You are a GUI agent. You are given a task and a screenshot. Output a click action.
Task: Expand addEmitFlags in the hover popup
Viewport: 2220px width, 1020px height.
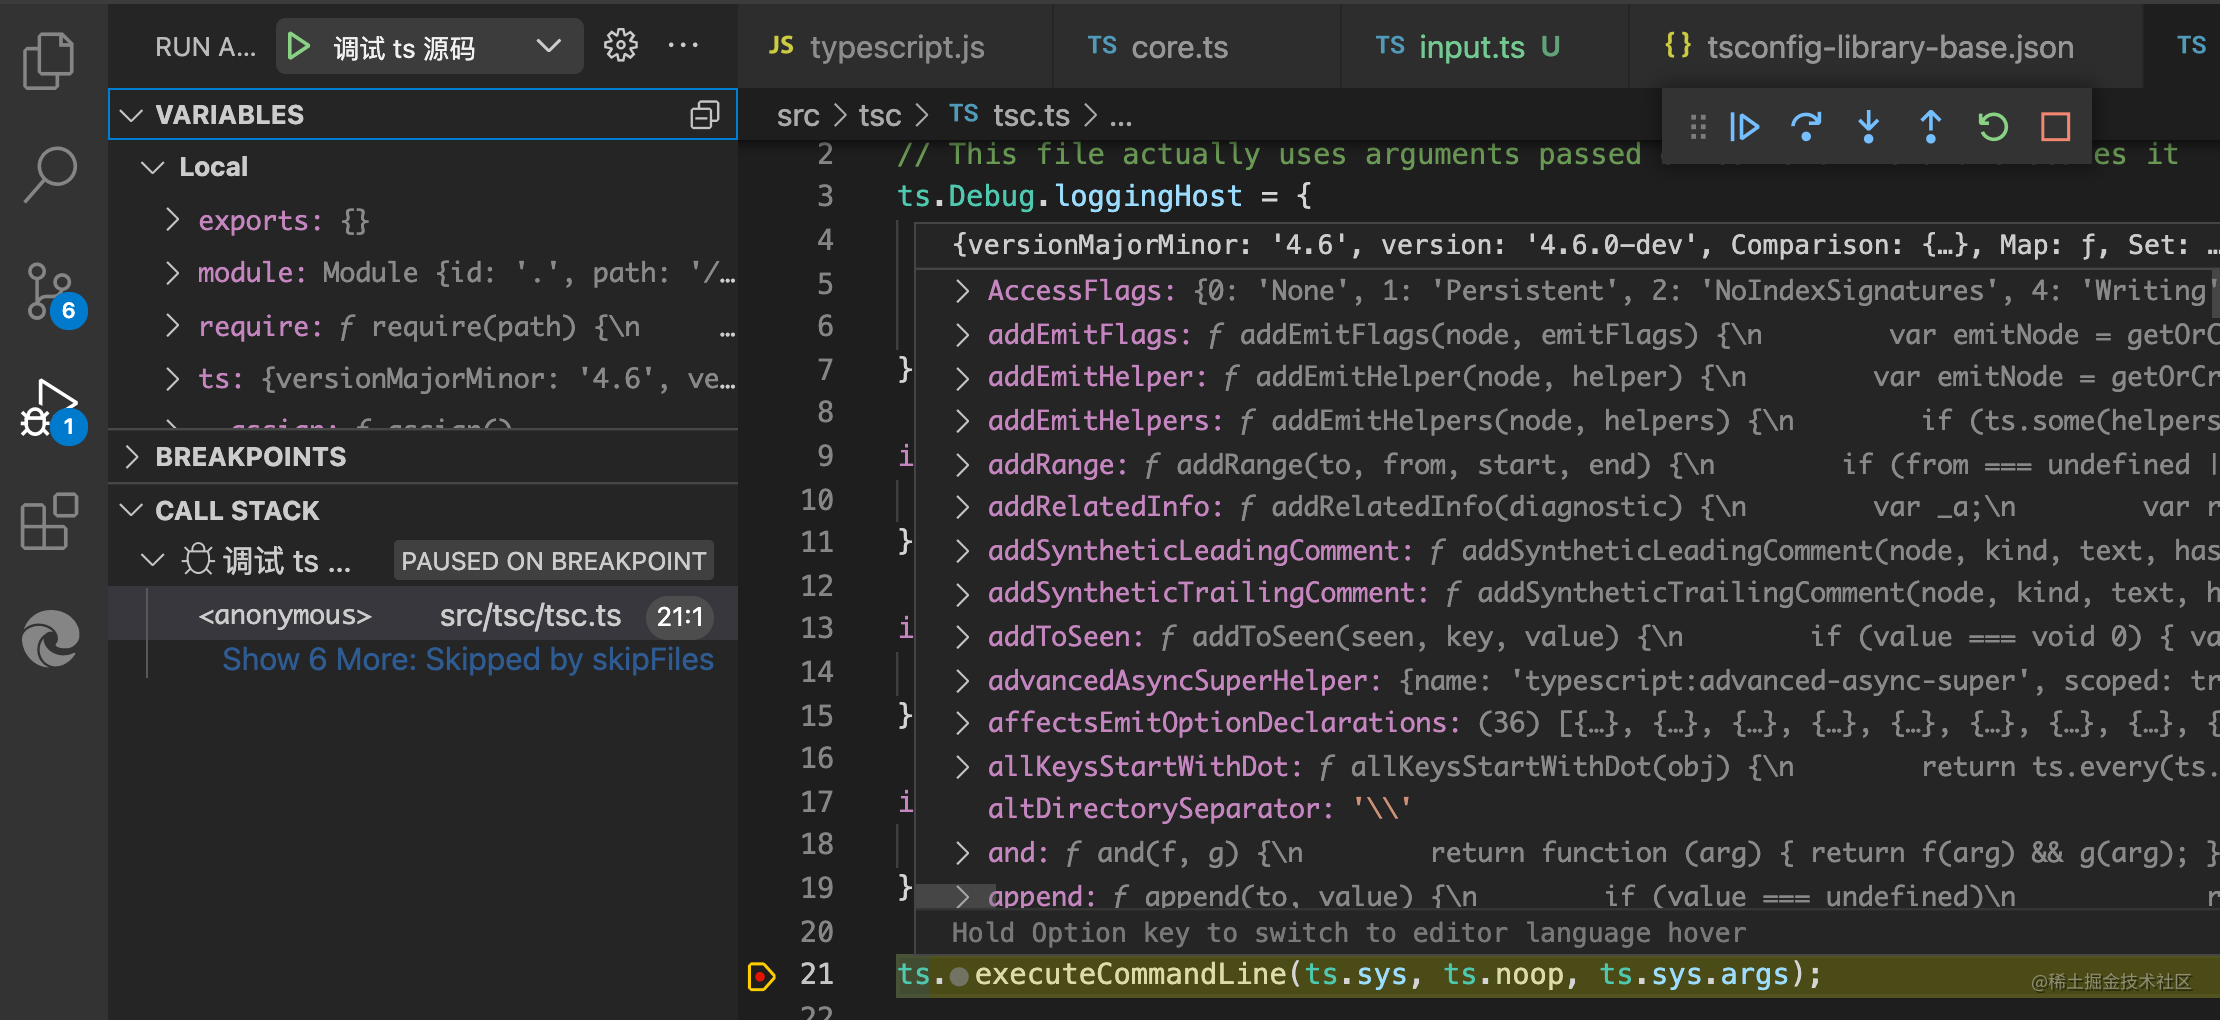point(962,335)
